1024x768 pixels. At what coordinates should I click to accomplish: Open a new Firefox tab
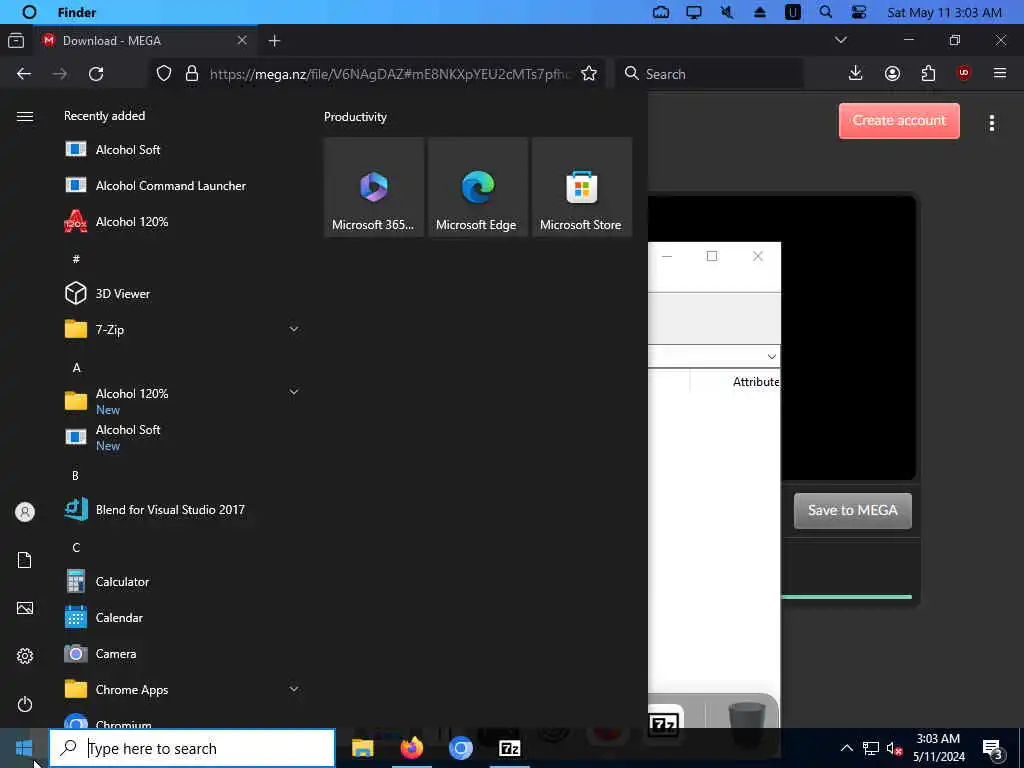(x=274, y=40)
